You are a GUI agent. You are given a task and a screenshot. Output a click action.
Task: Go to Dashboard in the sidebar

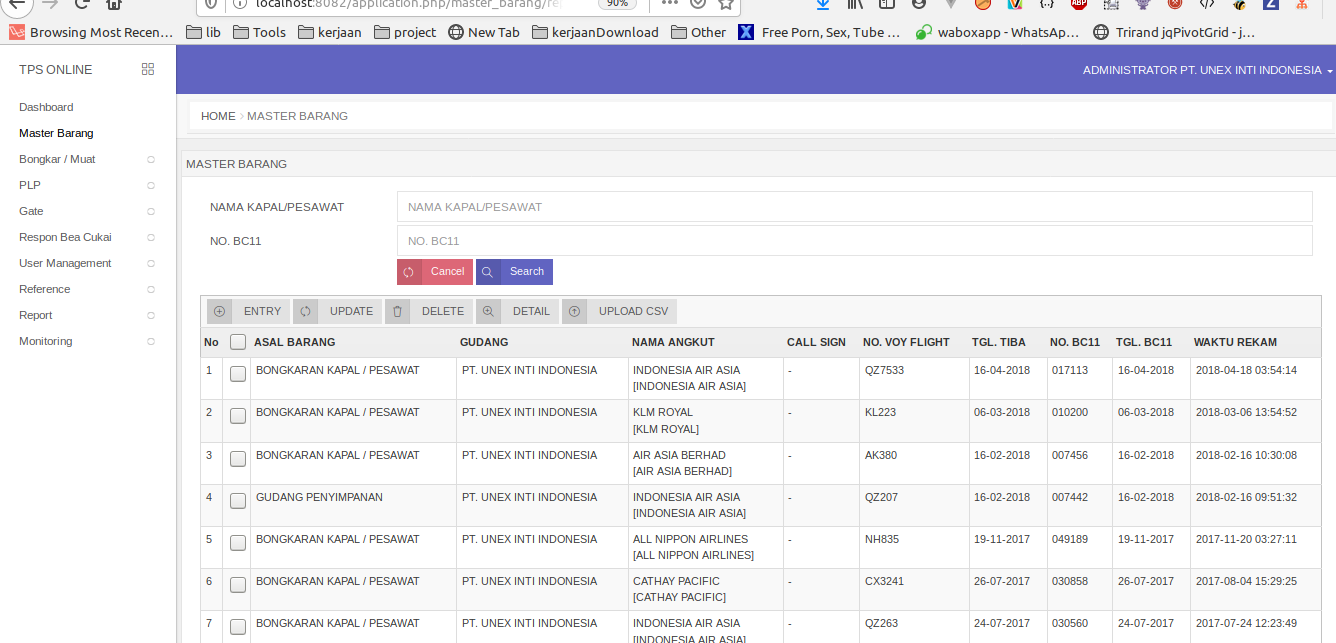[x=46, y=107]
